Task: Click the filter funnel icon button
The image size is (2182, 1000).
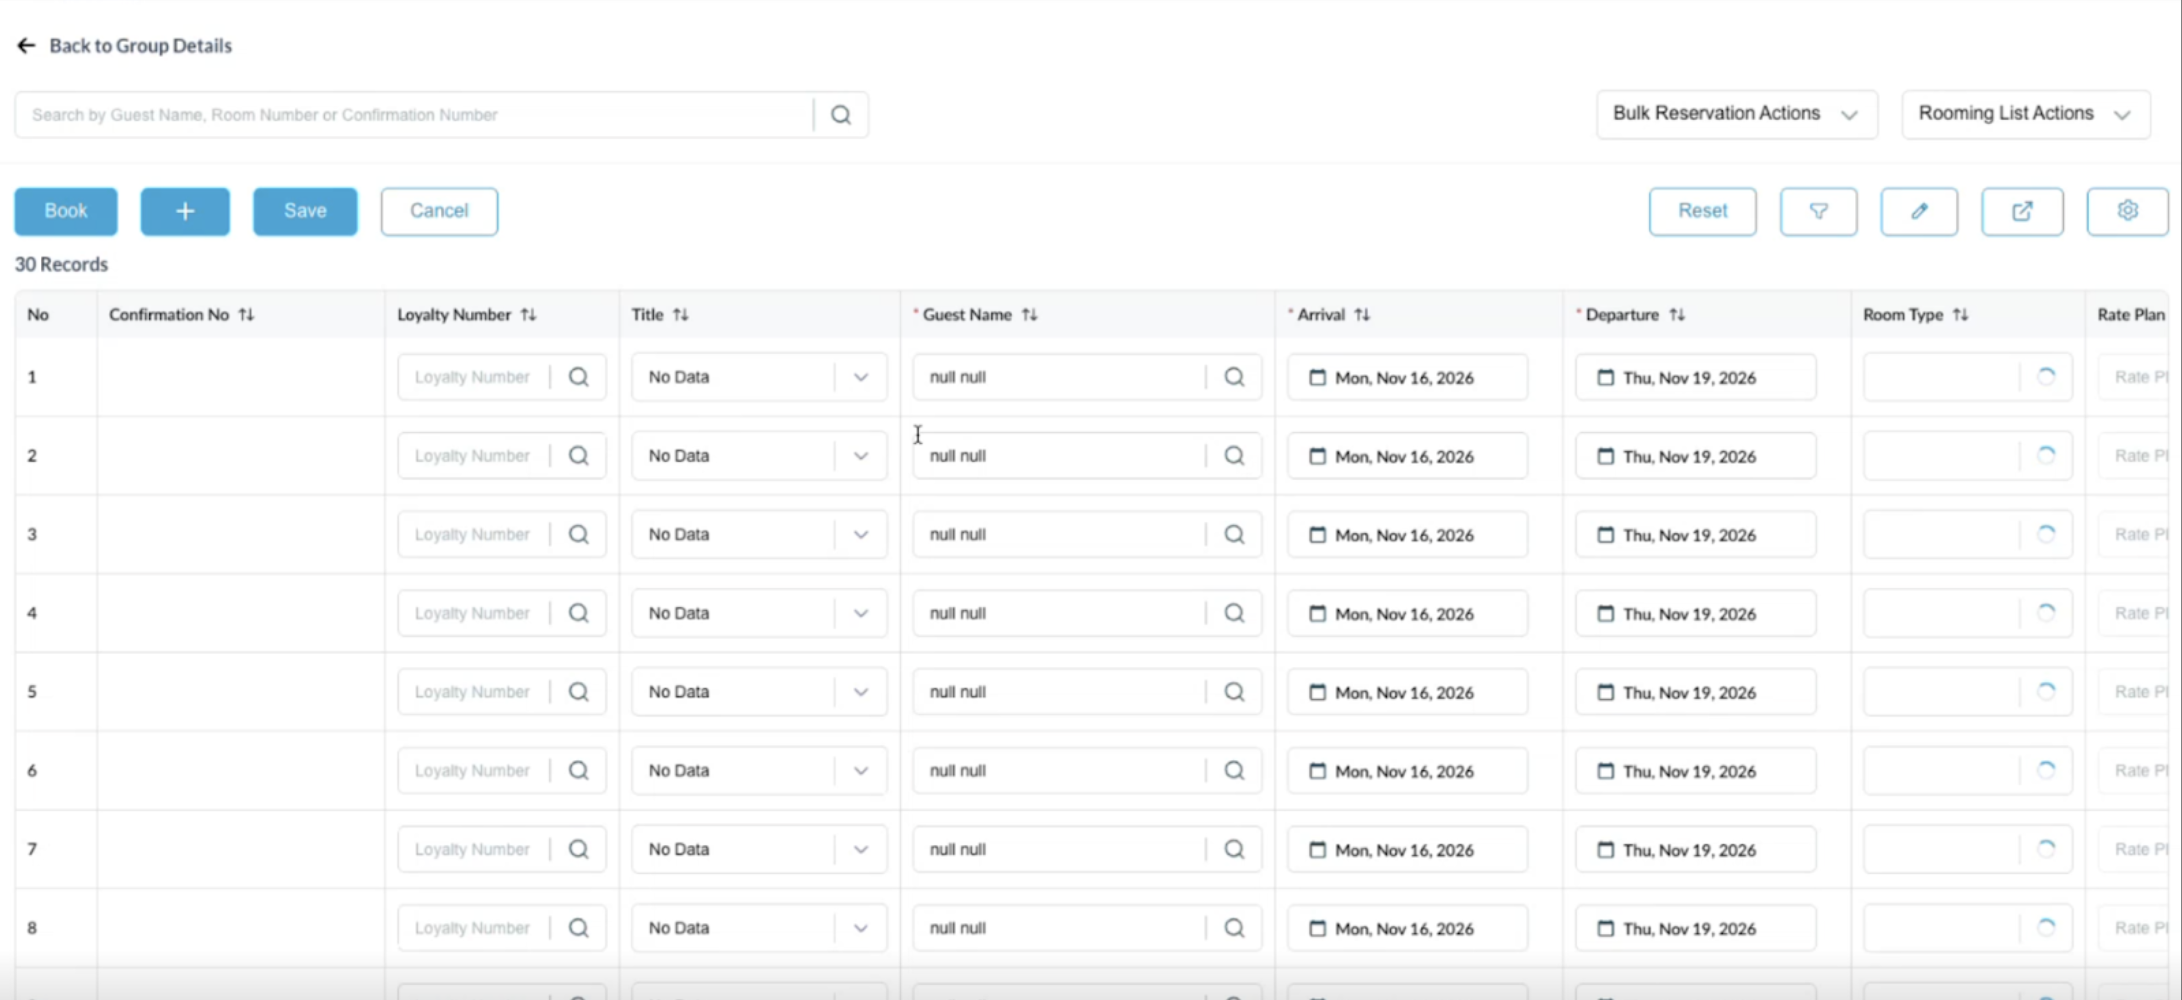Action: [x=1818, y=211]
